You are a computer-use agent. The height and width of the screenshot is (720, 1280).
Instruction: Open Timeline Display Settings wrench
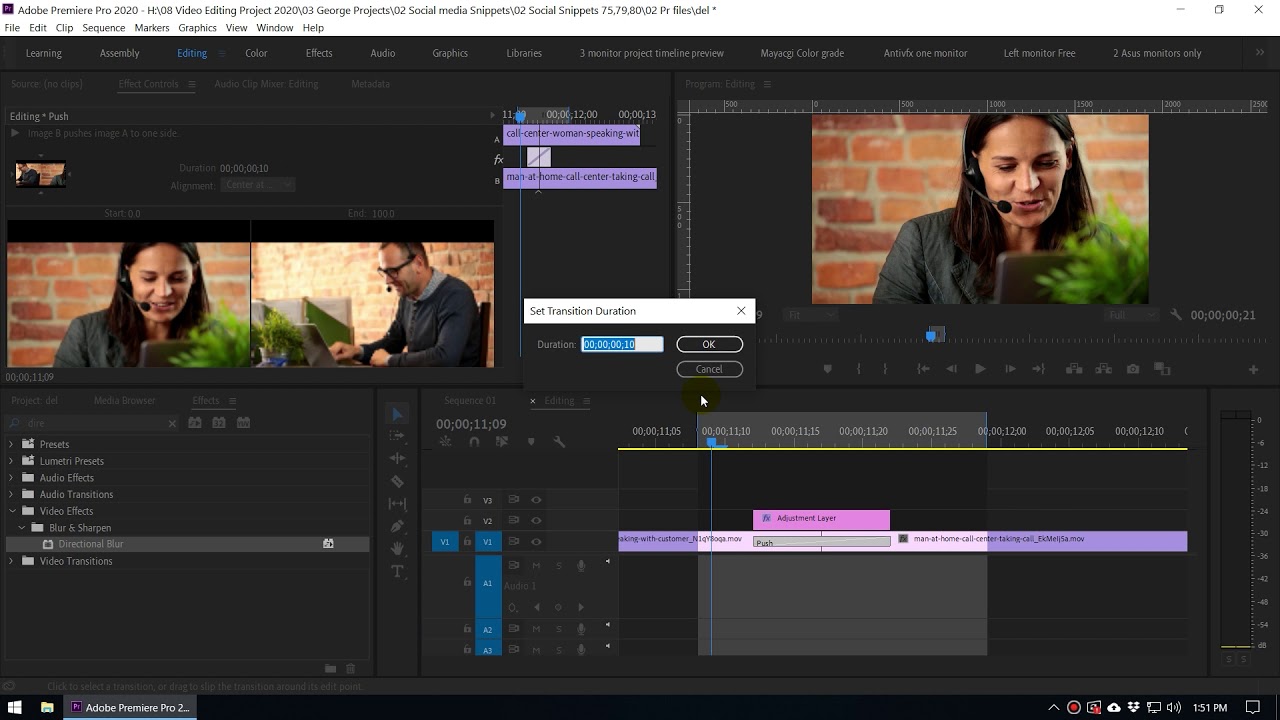559,442
